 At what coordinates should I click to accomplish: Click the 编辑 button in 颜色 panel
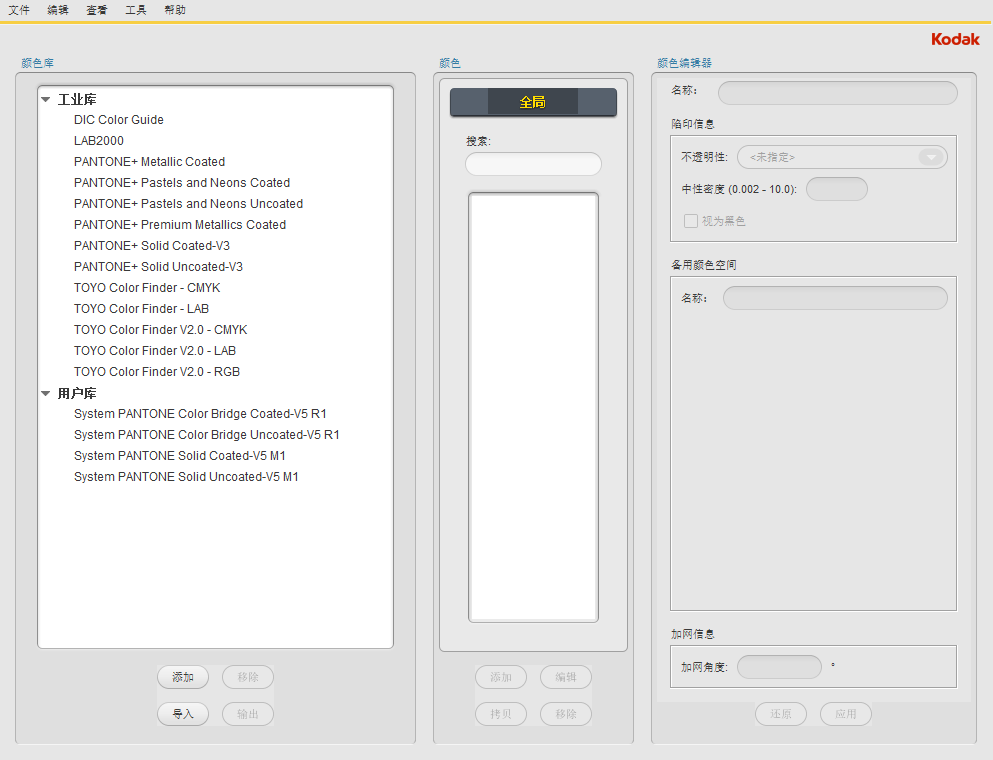click(566, 677)
